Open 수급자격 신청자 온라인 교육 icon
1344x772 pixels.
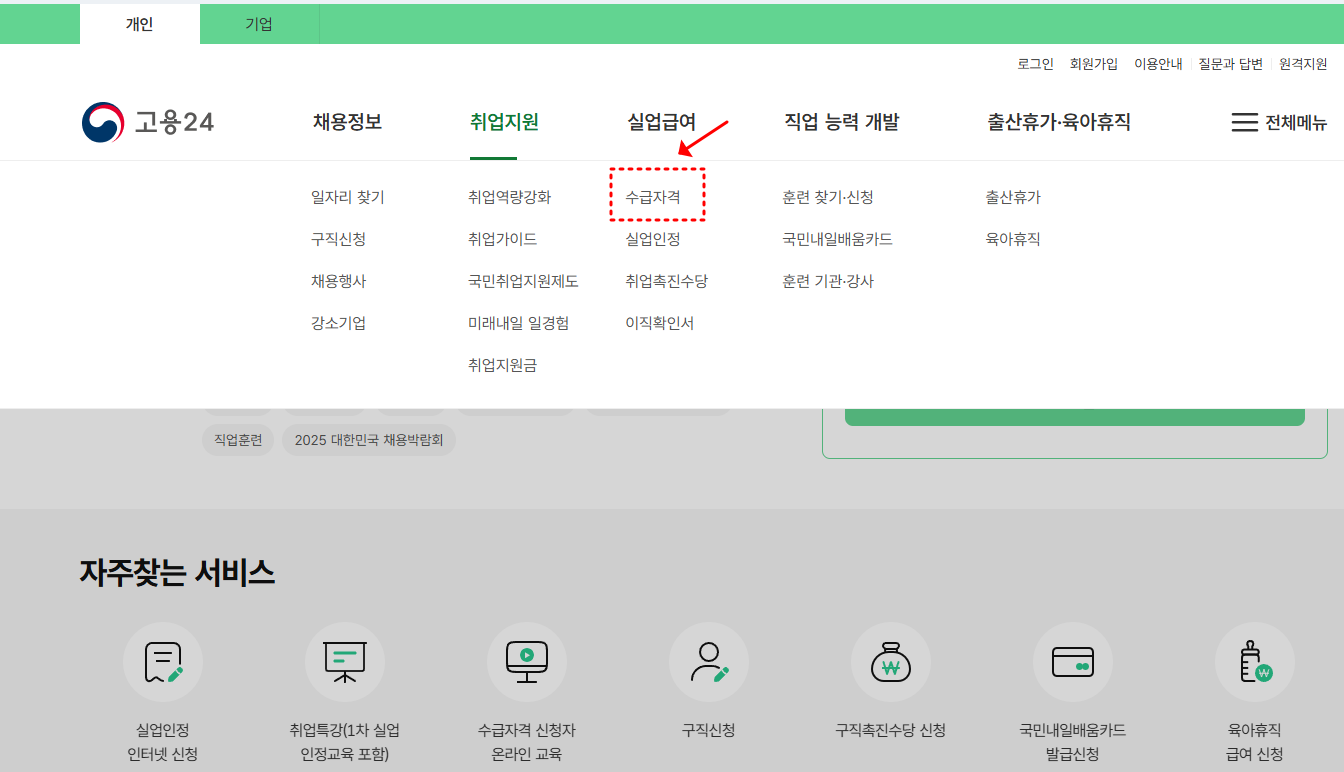click(x=527, y=661)
